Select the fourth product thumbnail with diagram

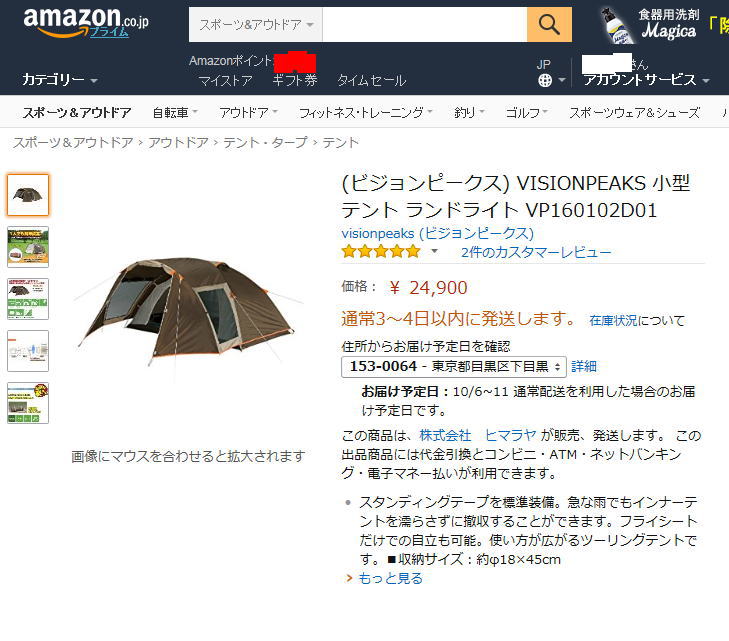tap(28, 351)
